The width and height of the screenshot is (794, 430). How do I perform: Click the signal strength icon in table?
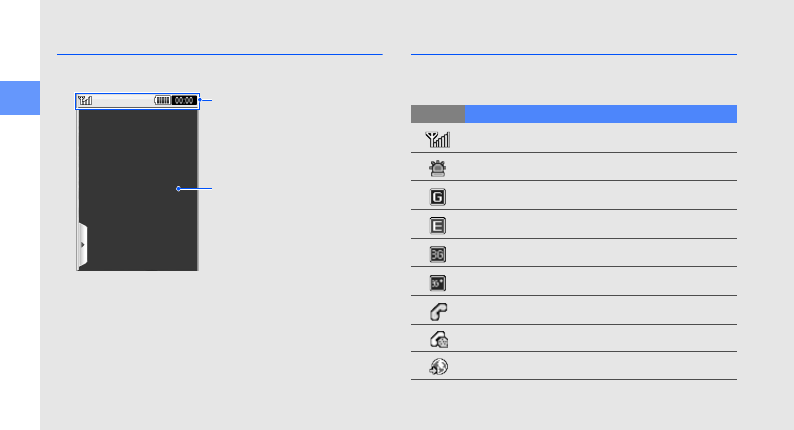click(437, 139)
